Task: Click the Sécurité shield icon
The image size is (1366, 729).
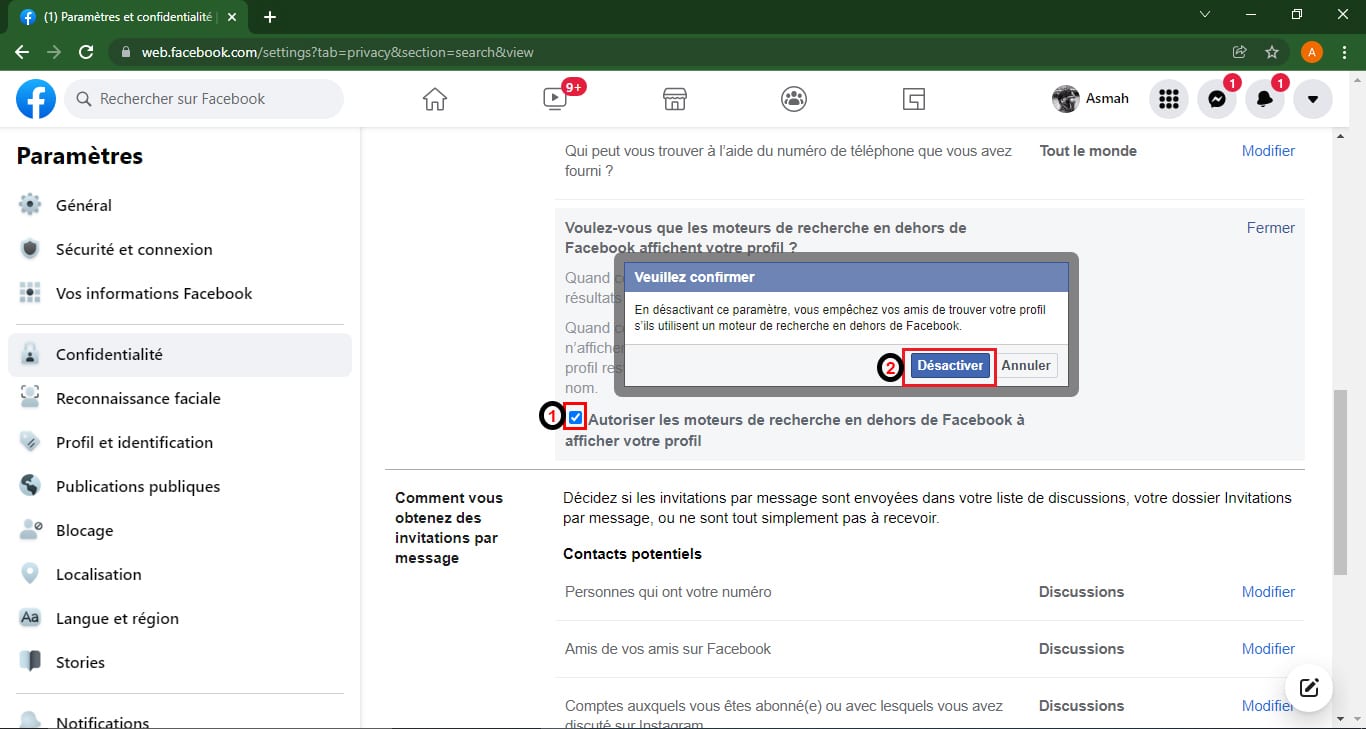Action: (x=30, y=249)
